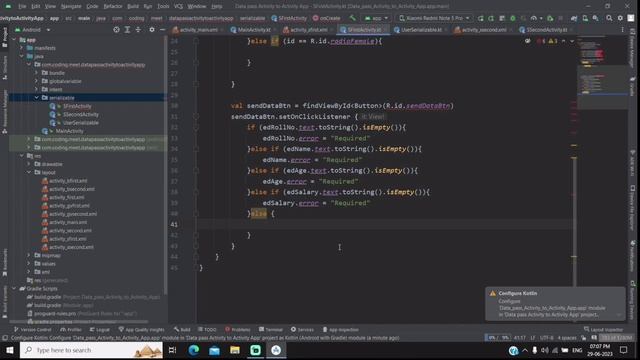Open the Profiler tool window

(71, 329)
